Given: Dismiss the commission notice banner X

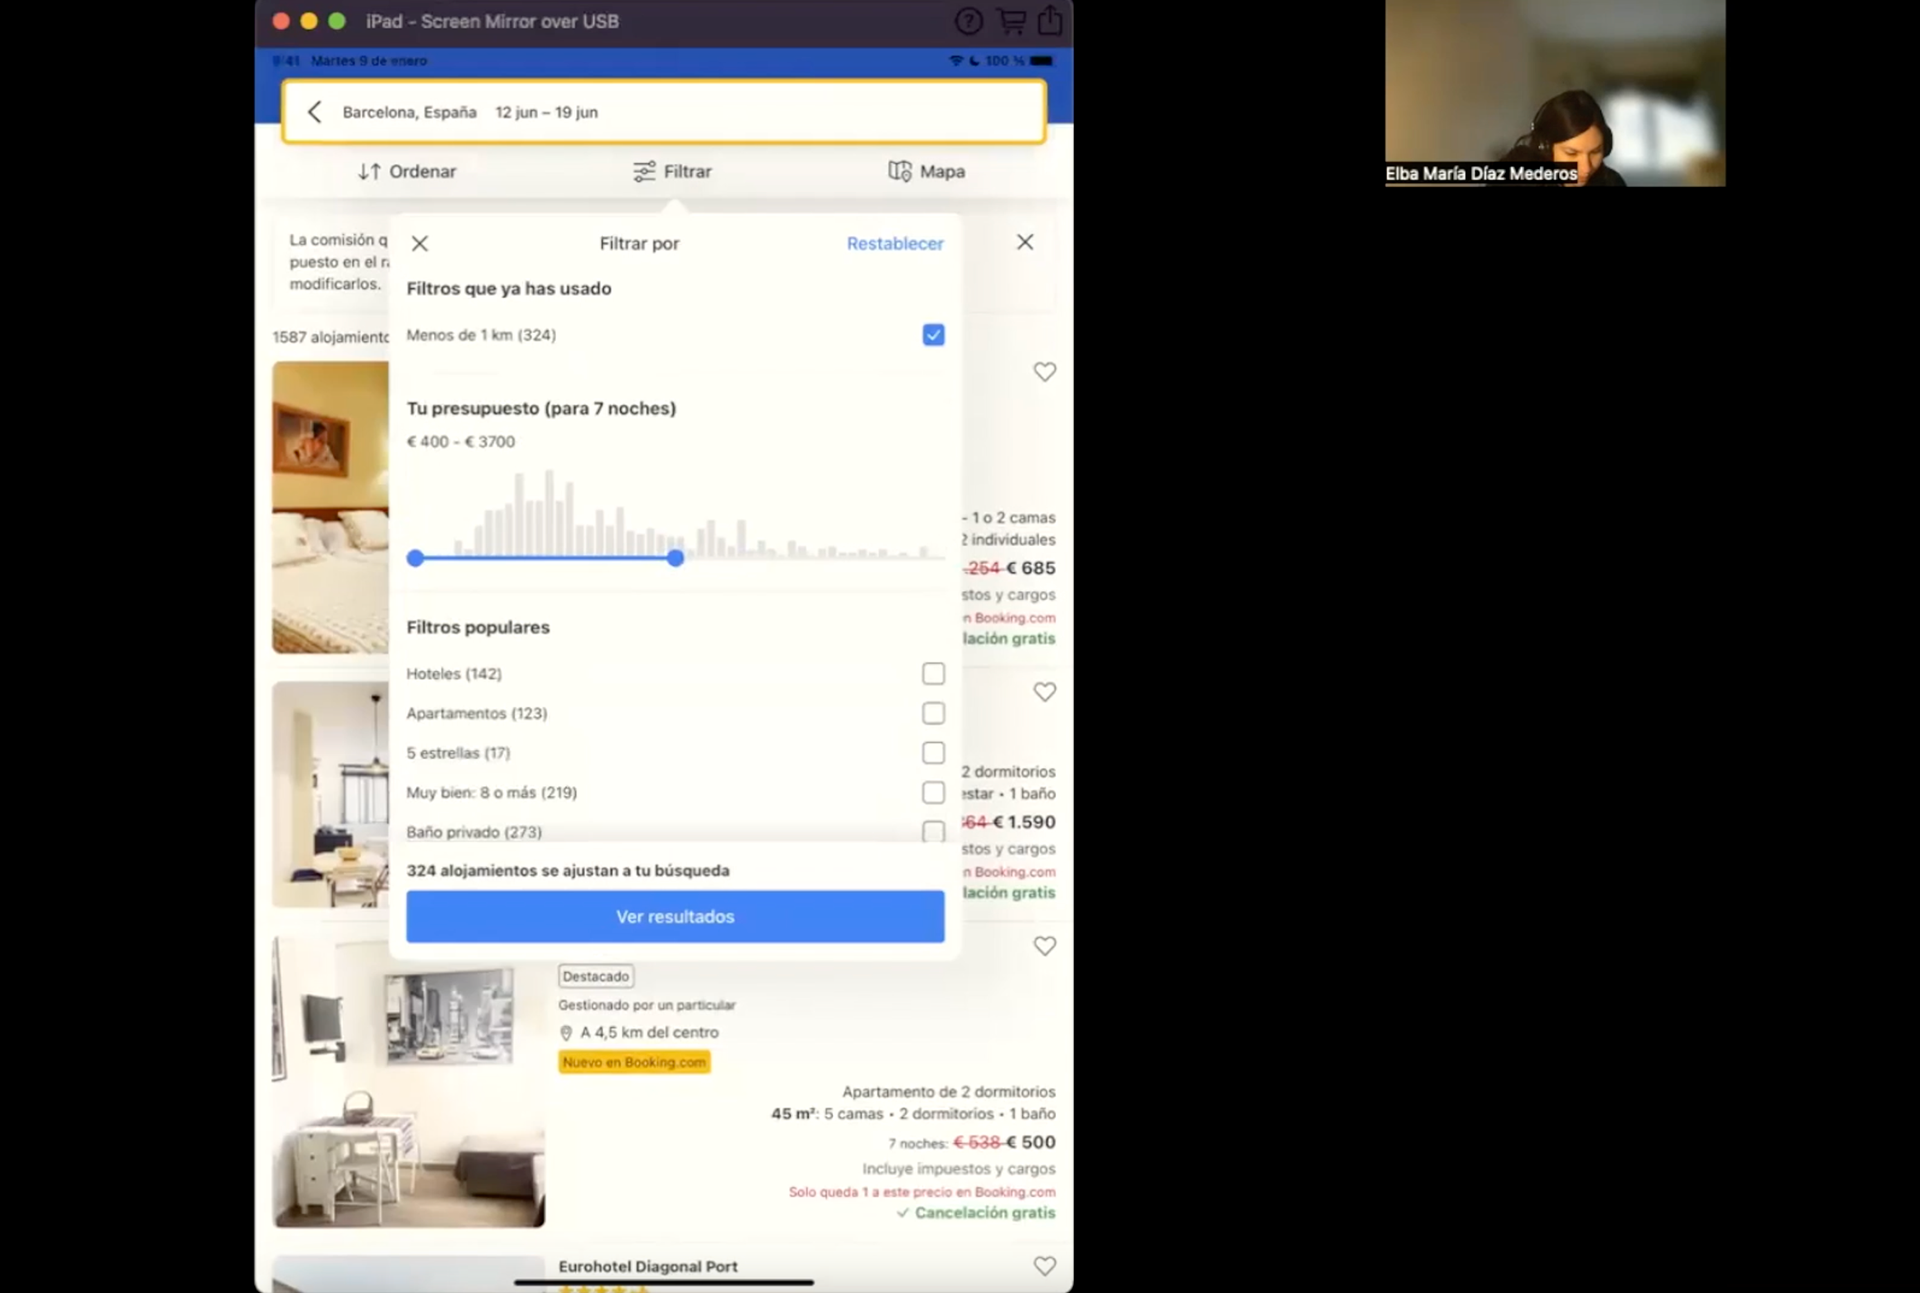Looking at the screenshot, I should click(x=1025, y=242).
